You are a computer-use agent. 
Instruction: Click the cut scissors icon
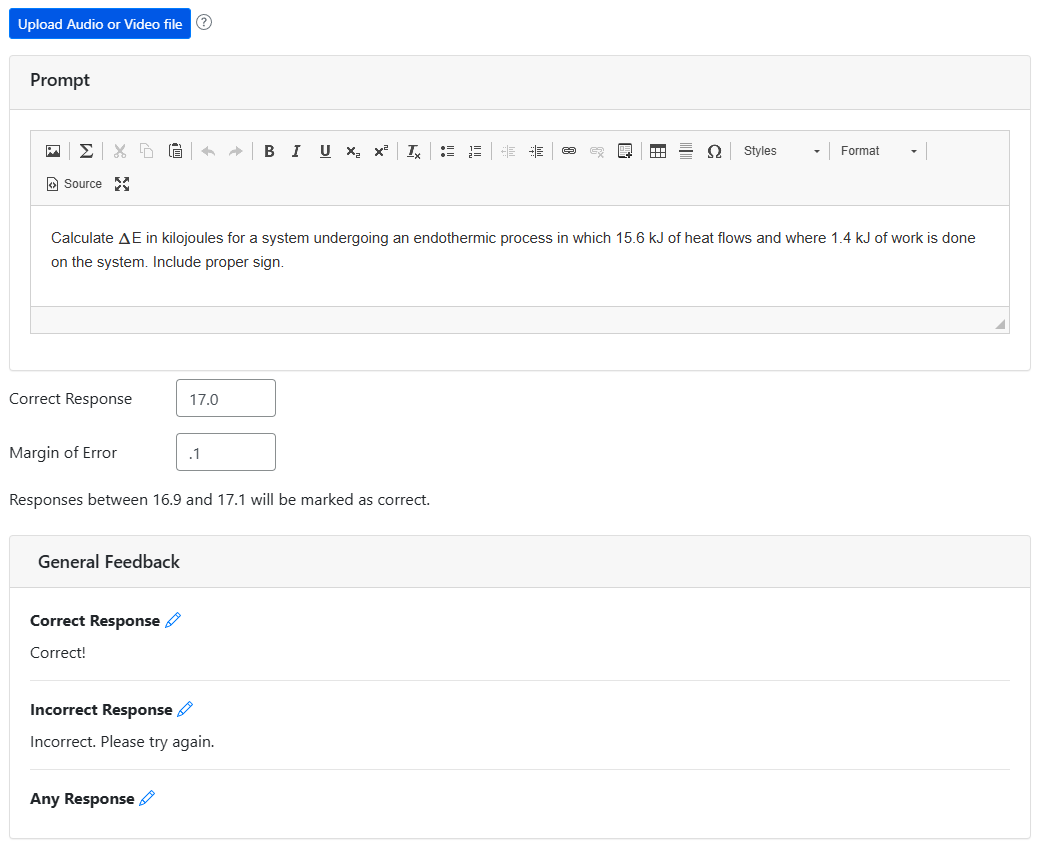point(120,151)
